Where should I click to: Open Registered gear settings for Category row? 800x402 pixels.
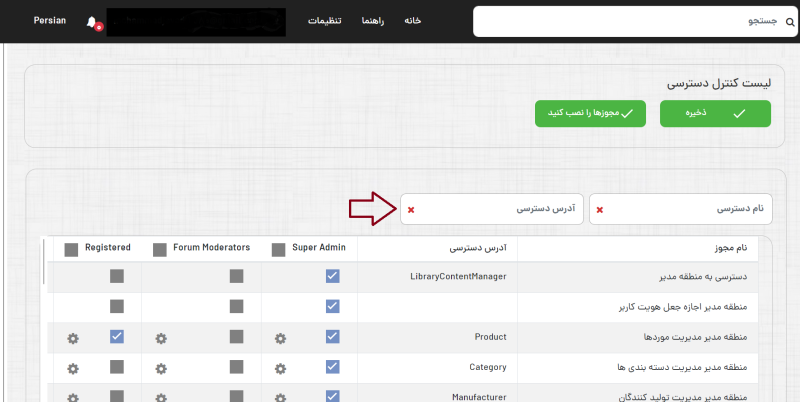72,368
